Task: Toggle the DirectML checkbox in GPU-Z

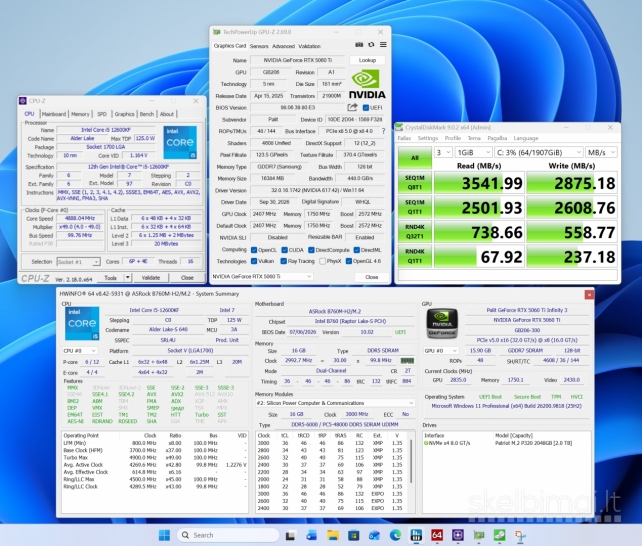Action: click(x=357, y=250)
